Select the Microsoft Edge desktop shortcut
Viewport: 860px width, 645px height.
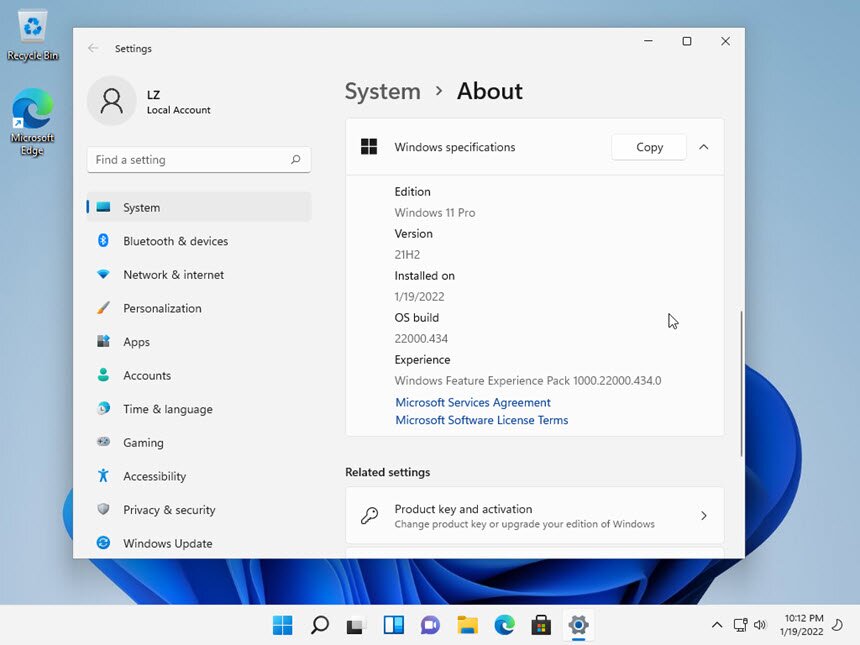[x=32, y=122]
